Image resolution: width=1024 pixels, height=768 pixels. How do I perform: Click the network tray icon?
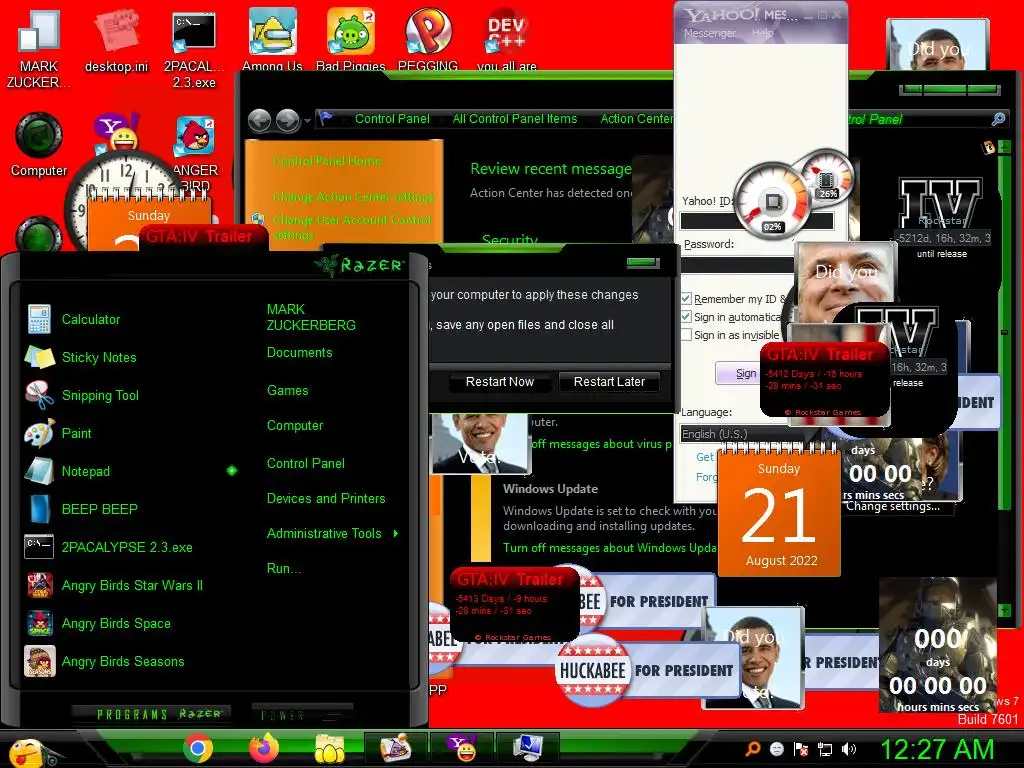(825, 749)
